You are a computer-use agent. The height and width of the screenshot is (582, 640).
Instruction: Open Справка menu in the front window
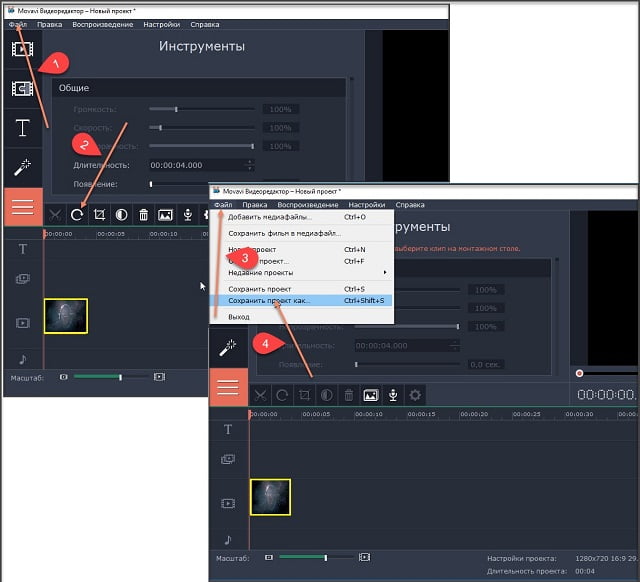coord(410,205)
